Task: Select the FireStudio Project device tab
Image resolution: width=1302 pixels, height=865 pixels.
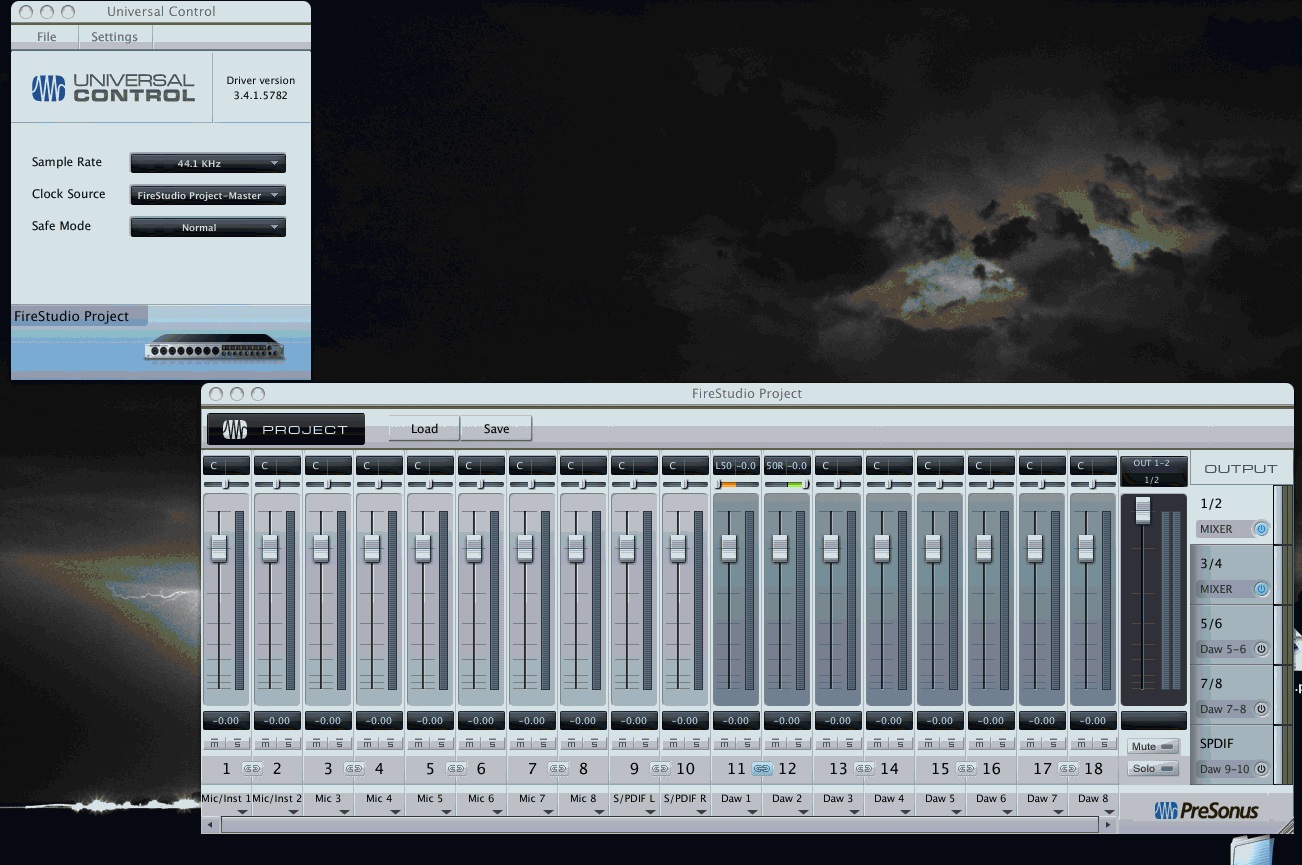Action: point(79,316)
